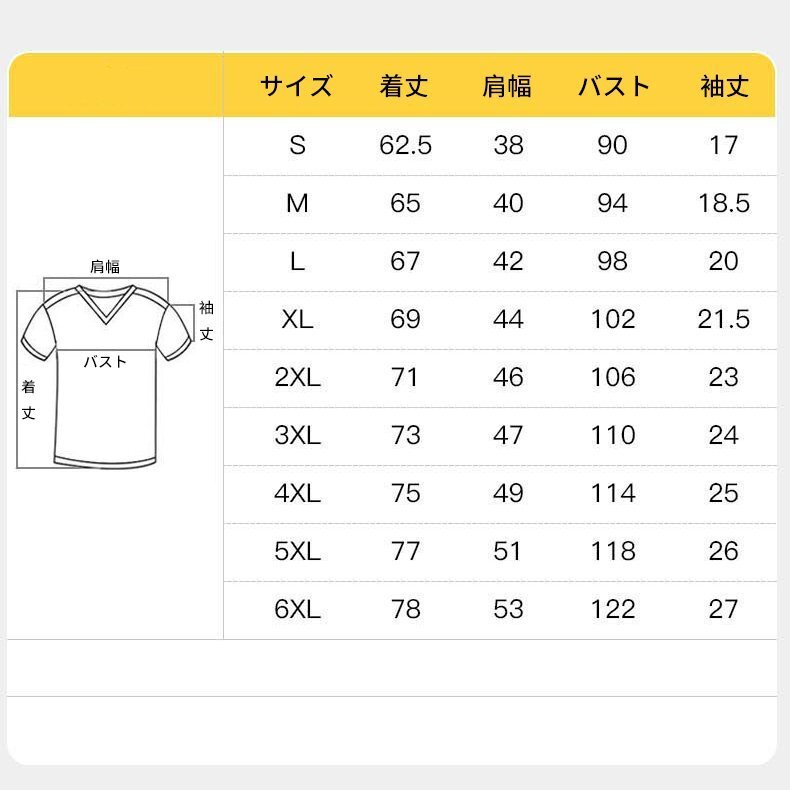Click the バスト label inside shirt diagram
790x790 pixels.
[105, 362]
